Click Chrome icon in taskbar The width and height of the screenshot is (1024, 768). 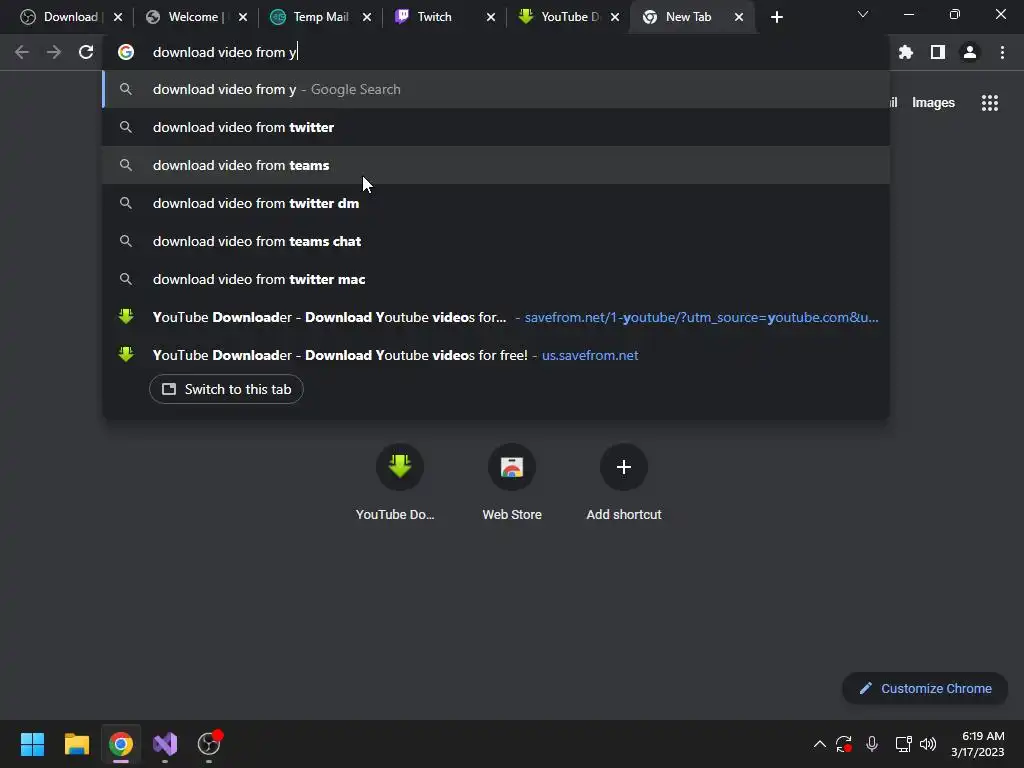pos(120,744)
